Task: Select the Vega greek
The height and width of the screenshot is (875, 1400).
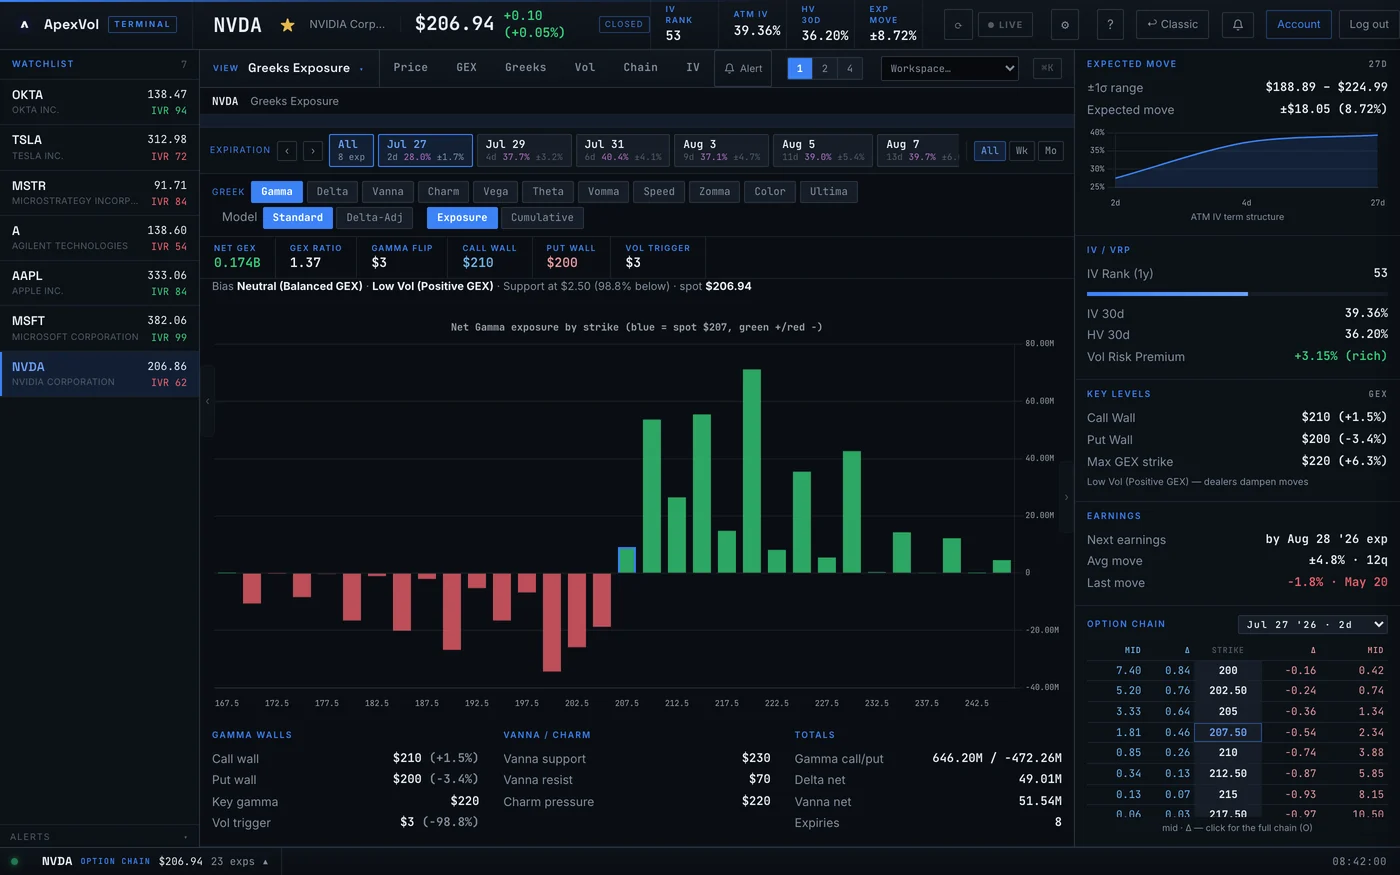Action: pyautogui.click(x=496, y=192)
